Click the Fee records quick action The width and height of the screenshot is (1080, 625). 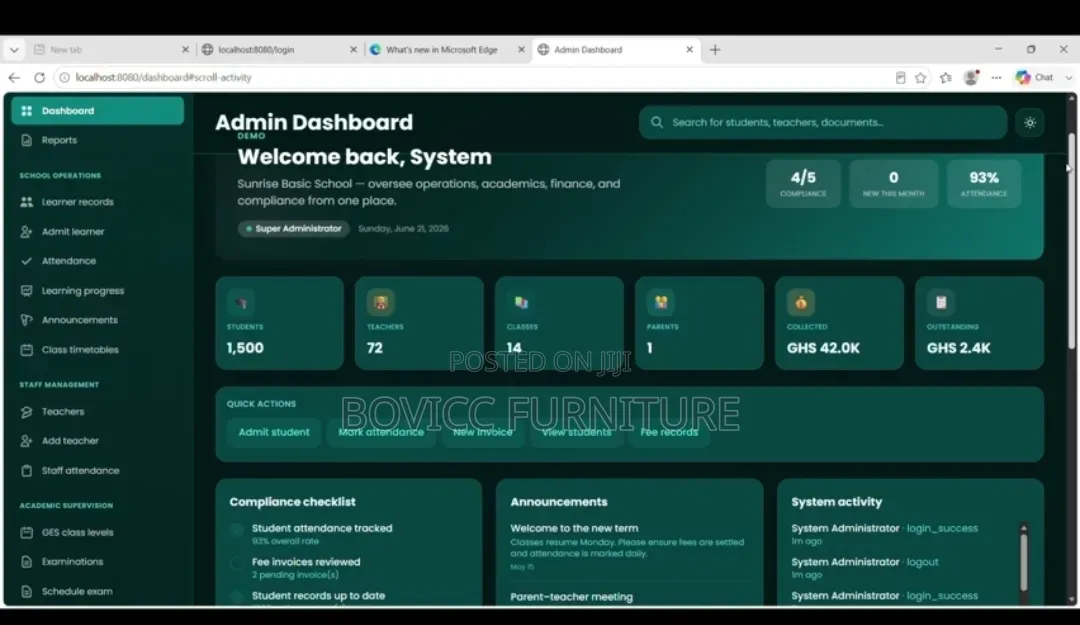[x=669, y=432]
